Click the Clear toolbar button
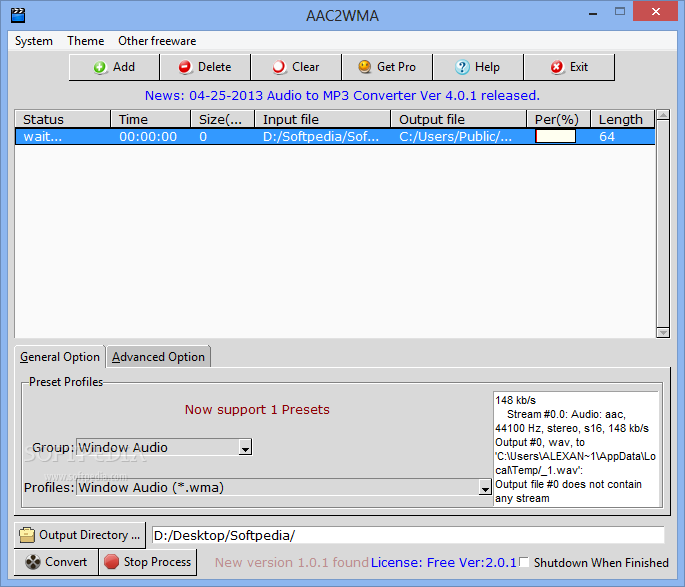685x587 pixels. 296,67
